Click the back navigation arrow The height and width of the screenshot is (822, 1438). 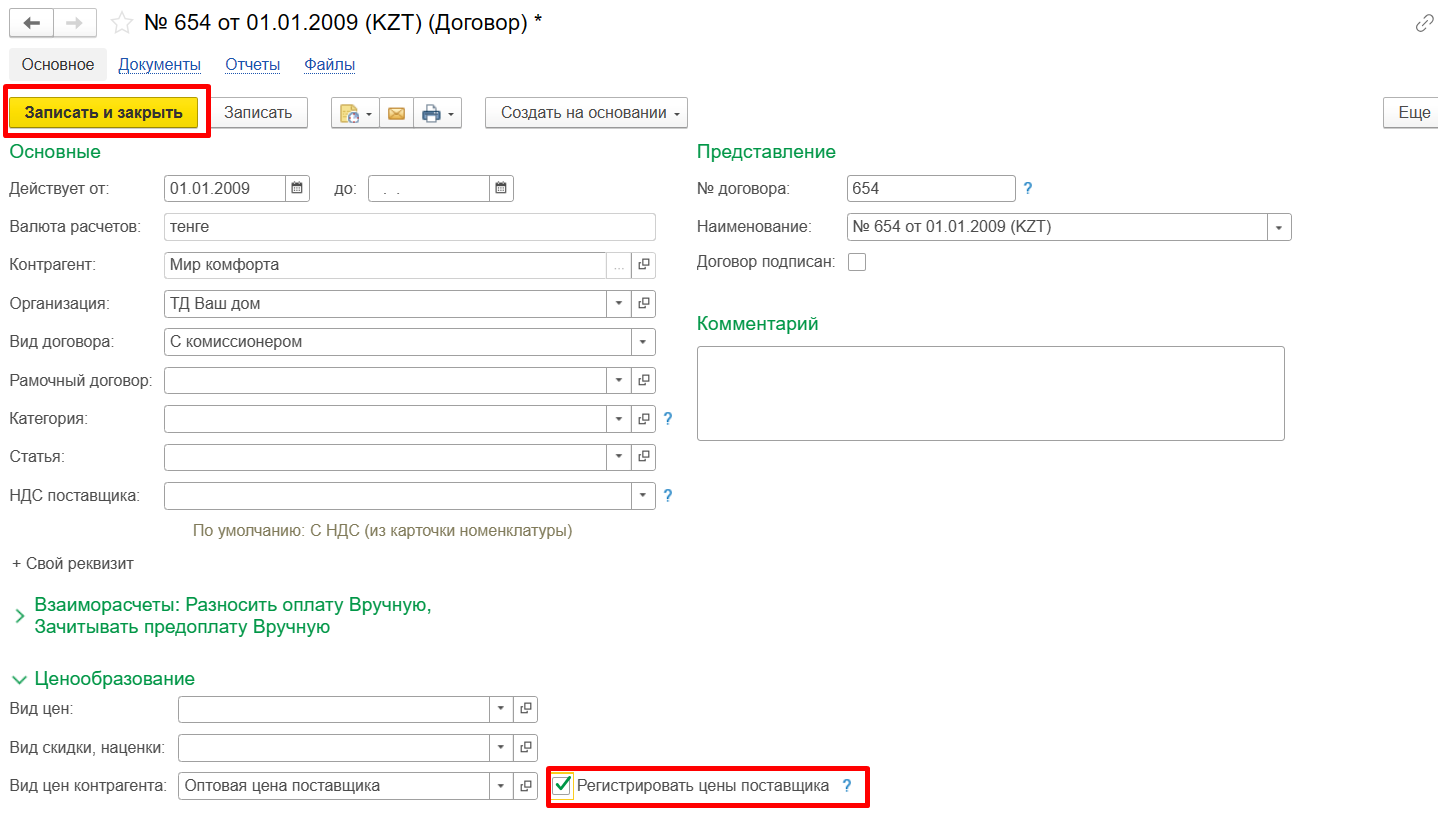31,23
